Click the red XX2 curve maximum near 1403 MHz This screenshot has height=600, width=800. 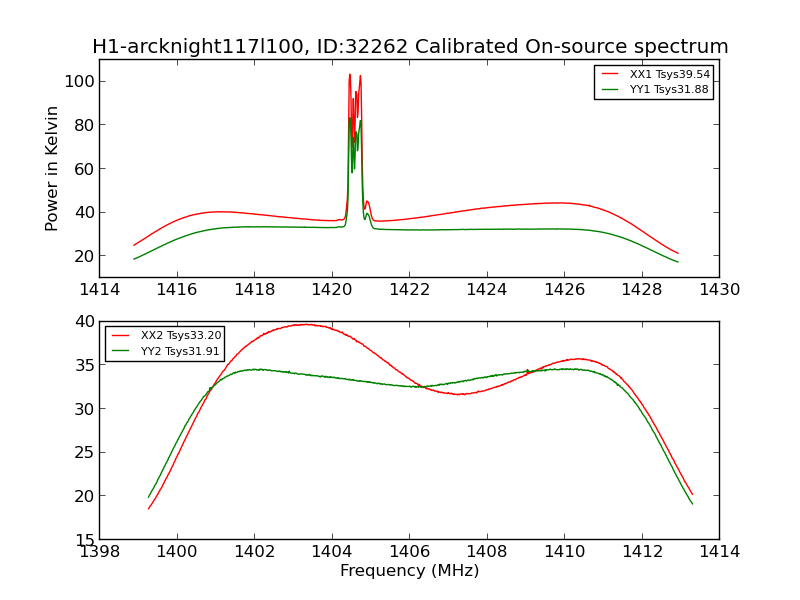click(x=306, y=324)
